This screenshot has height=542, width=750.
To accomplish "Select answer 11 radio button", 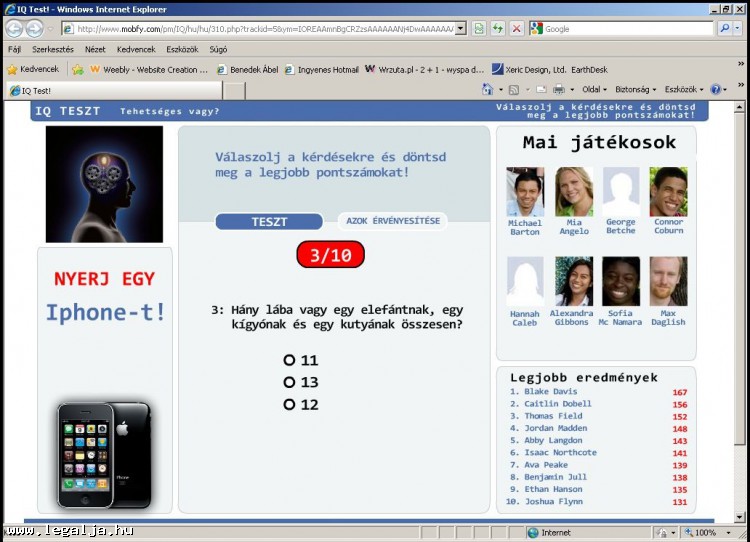I will [x=289, y=360].
